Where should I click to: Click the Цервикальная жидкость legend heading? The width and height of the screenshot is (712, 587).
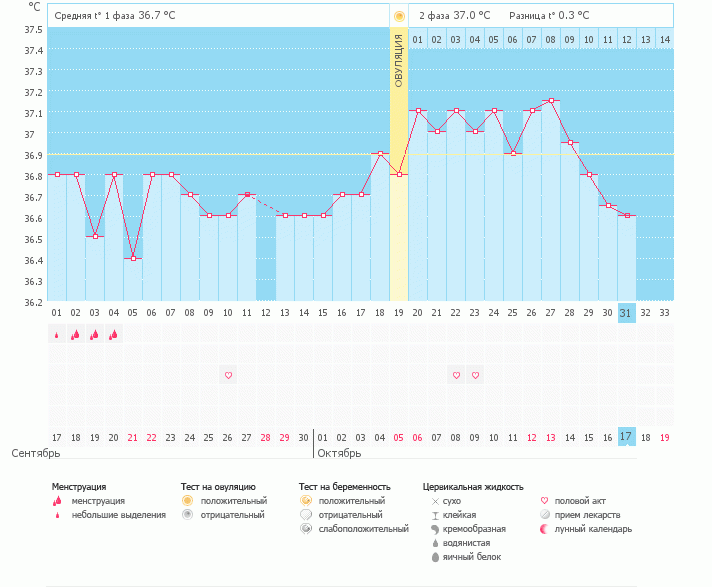point(473,487)
